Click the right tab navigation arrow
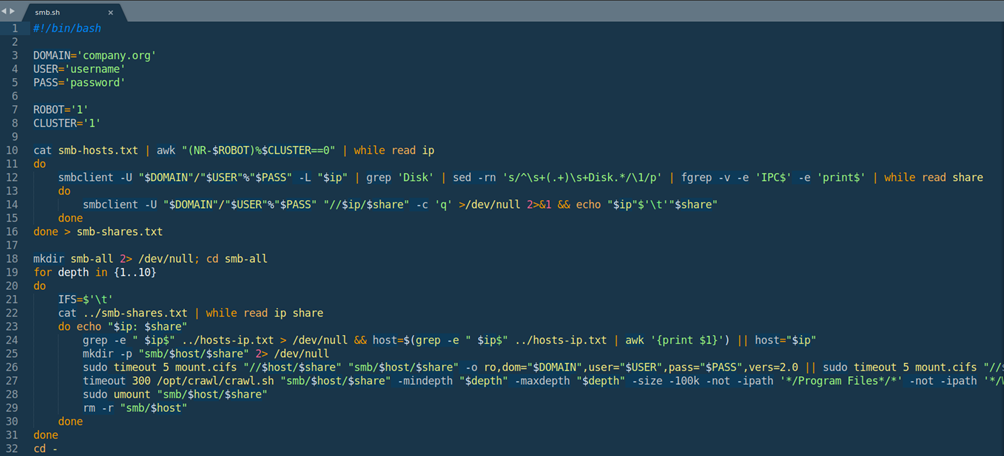The width and height of the screenshot is (1004, 456). [13, 11]
